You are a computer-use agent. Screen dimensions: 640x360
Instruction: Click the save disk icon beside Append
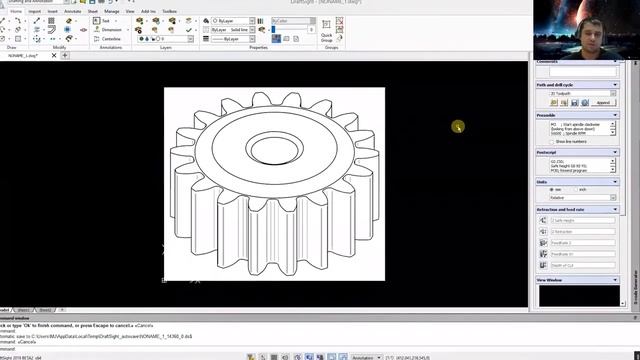point(574,103)
